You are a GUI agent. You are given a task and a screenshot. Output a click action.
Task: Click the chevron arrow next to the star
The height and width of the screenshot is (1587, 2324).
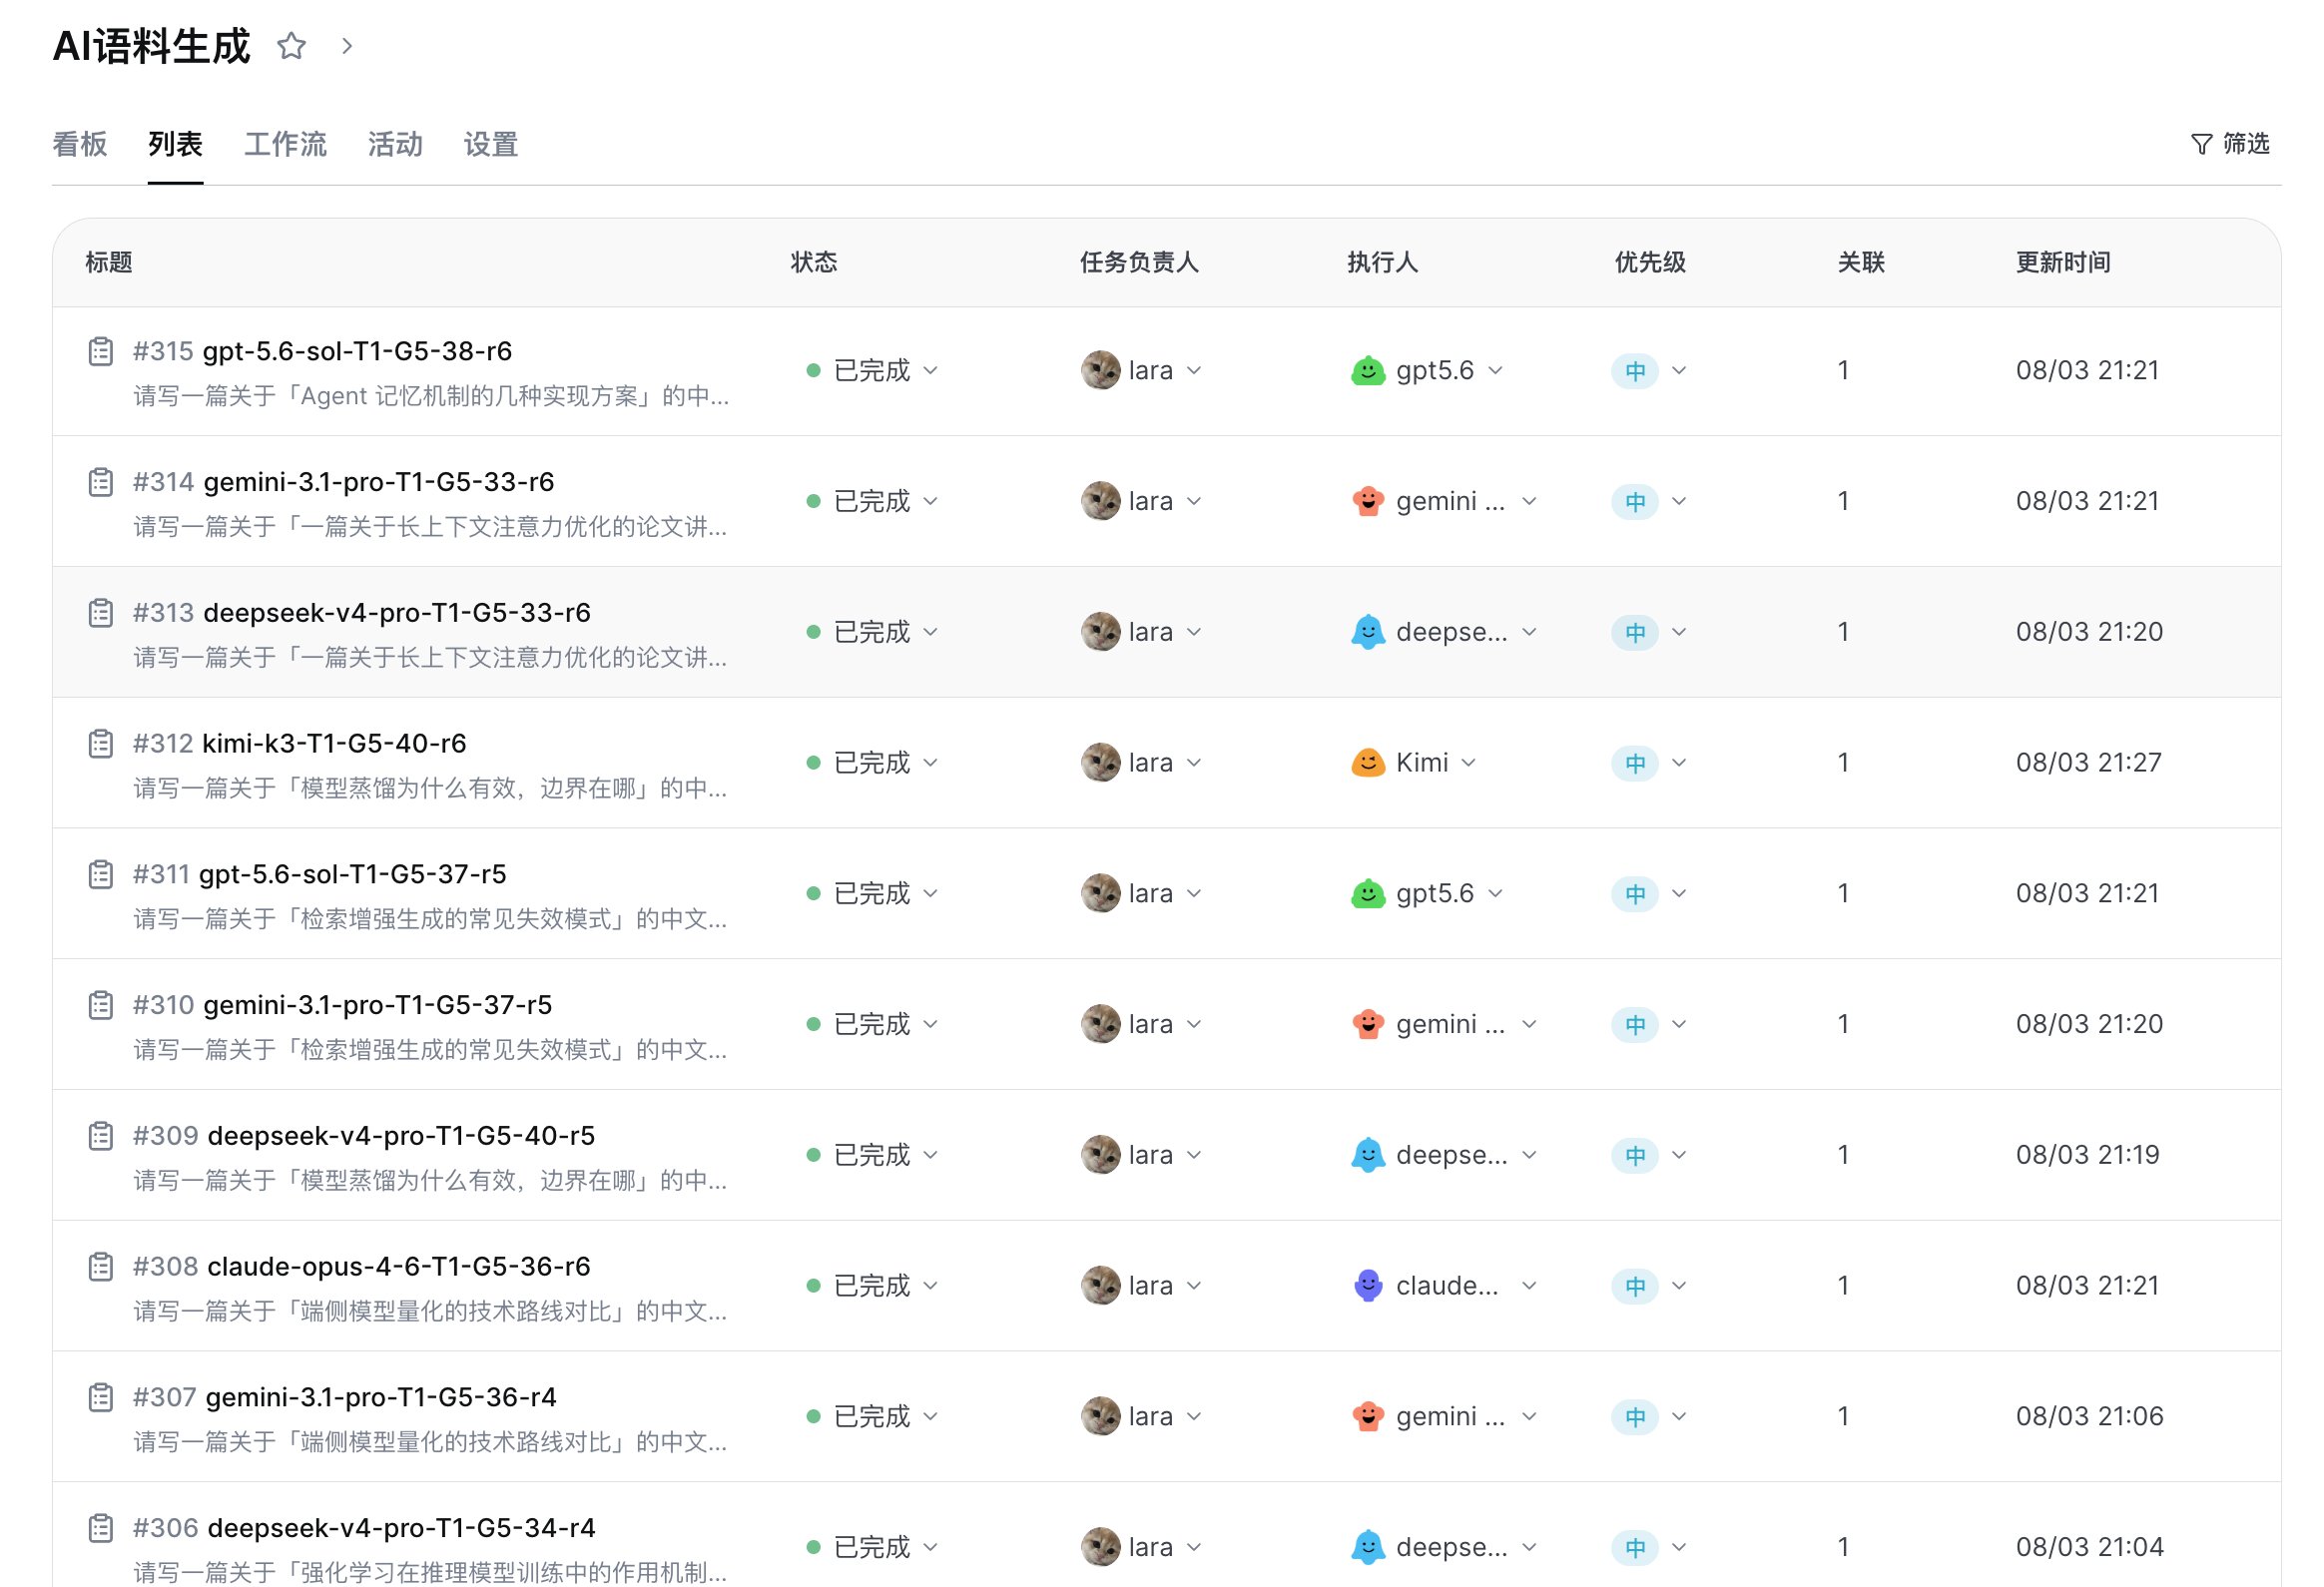(x=346, y=46)
